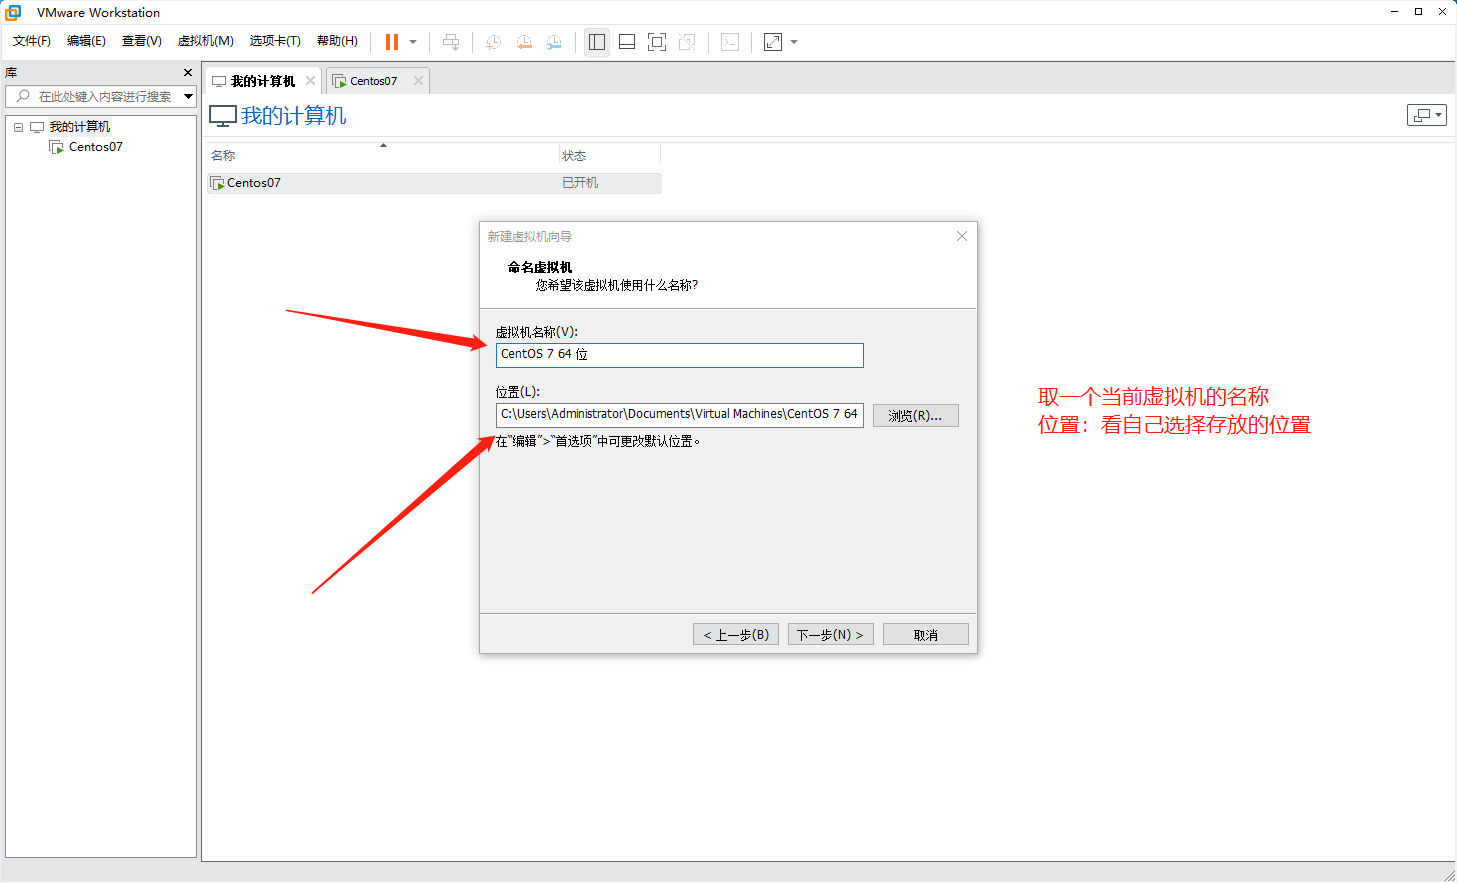Screen dimensions: 1457x883
Task: Click the library search input field
Action: pyautogui.click(x=103, y=96)
